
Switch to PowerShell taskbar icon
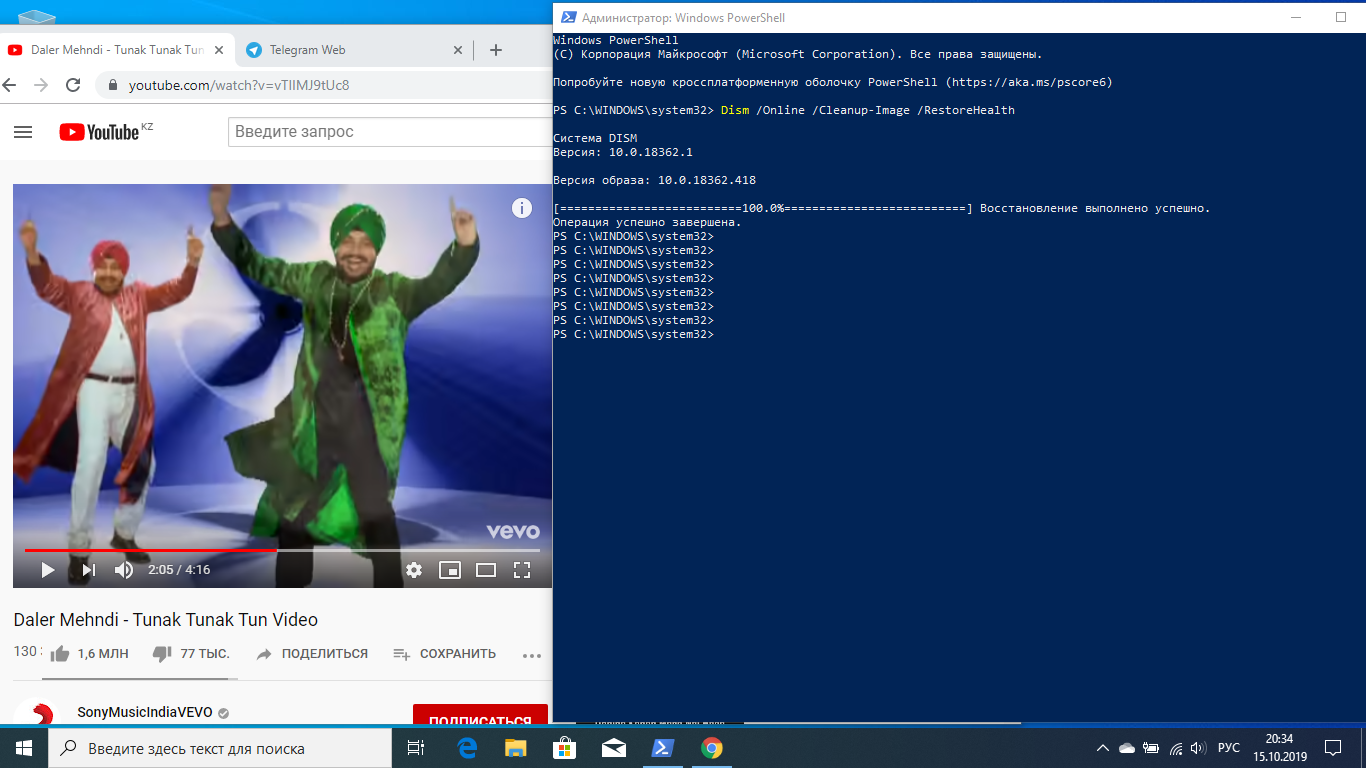coord(663,748)
